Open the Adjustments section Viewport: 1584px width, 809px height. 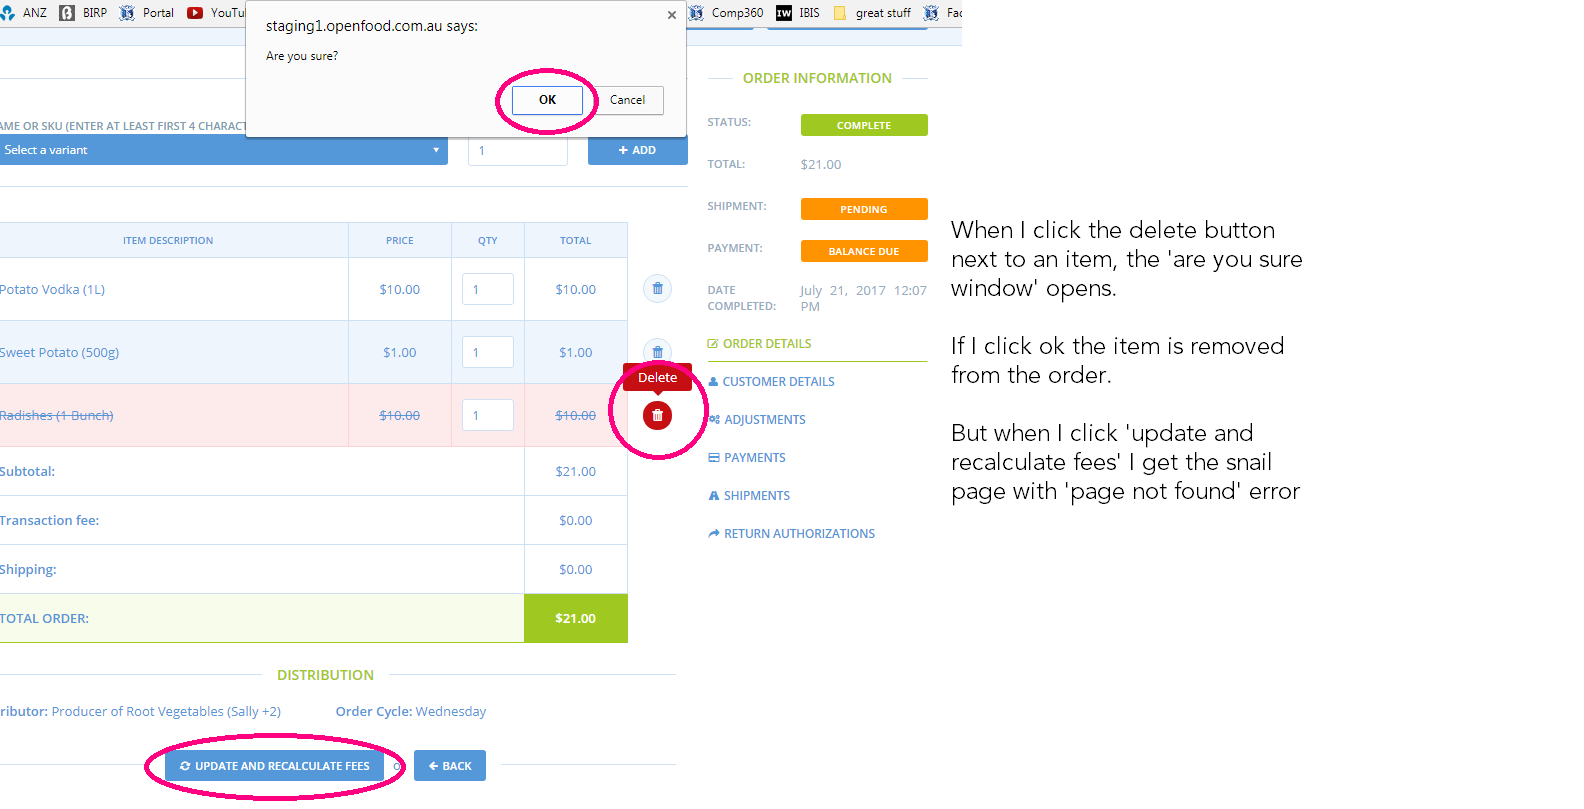coord(757,420)
